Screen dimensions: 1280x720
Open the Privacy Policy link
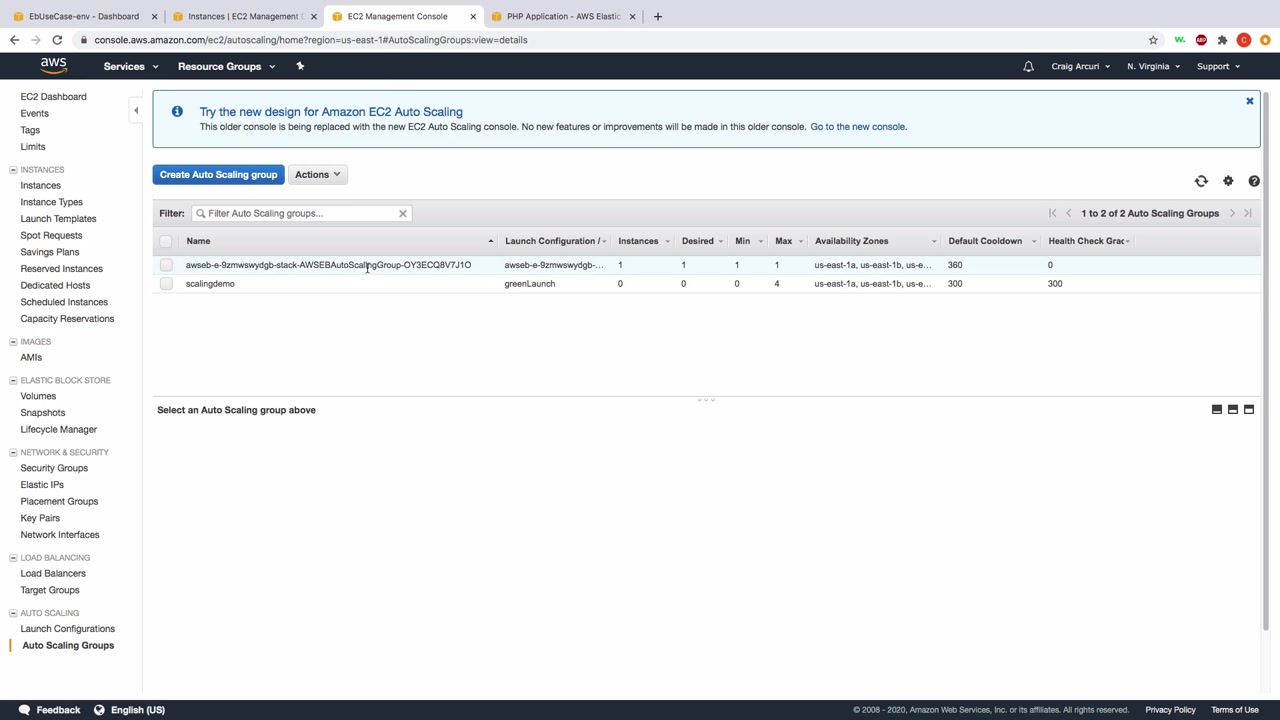(x=1170, y=710)
